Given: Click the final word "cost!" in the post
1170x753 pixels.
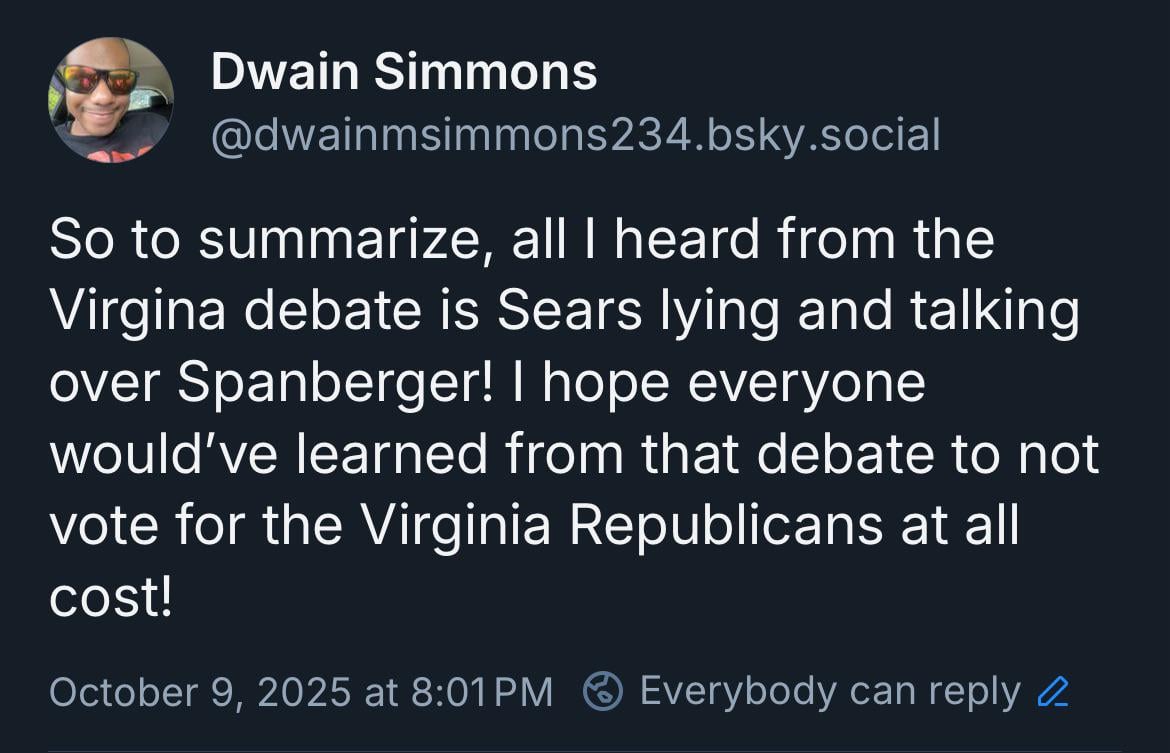Looking at the screenshot, I should pyautogui.click(x=111, y=598).
